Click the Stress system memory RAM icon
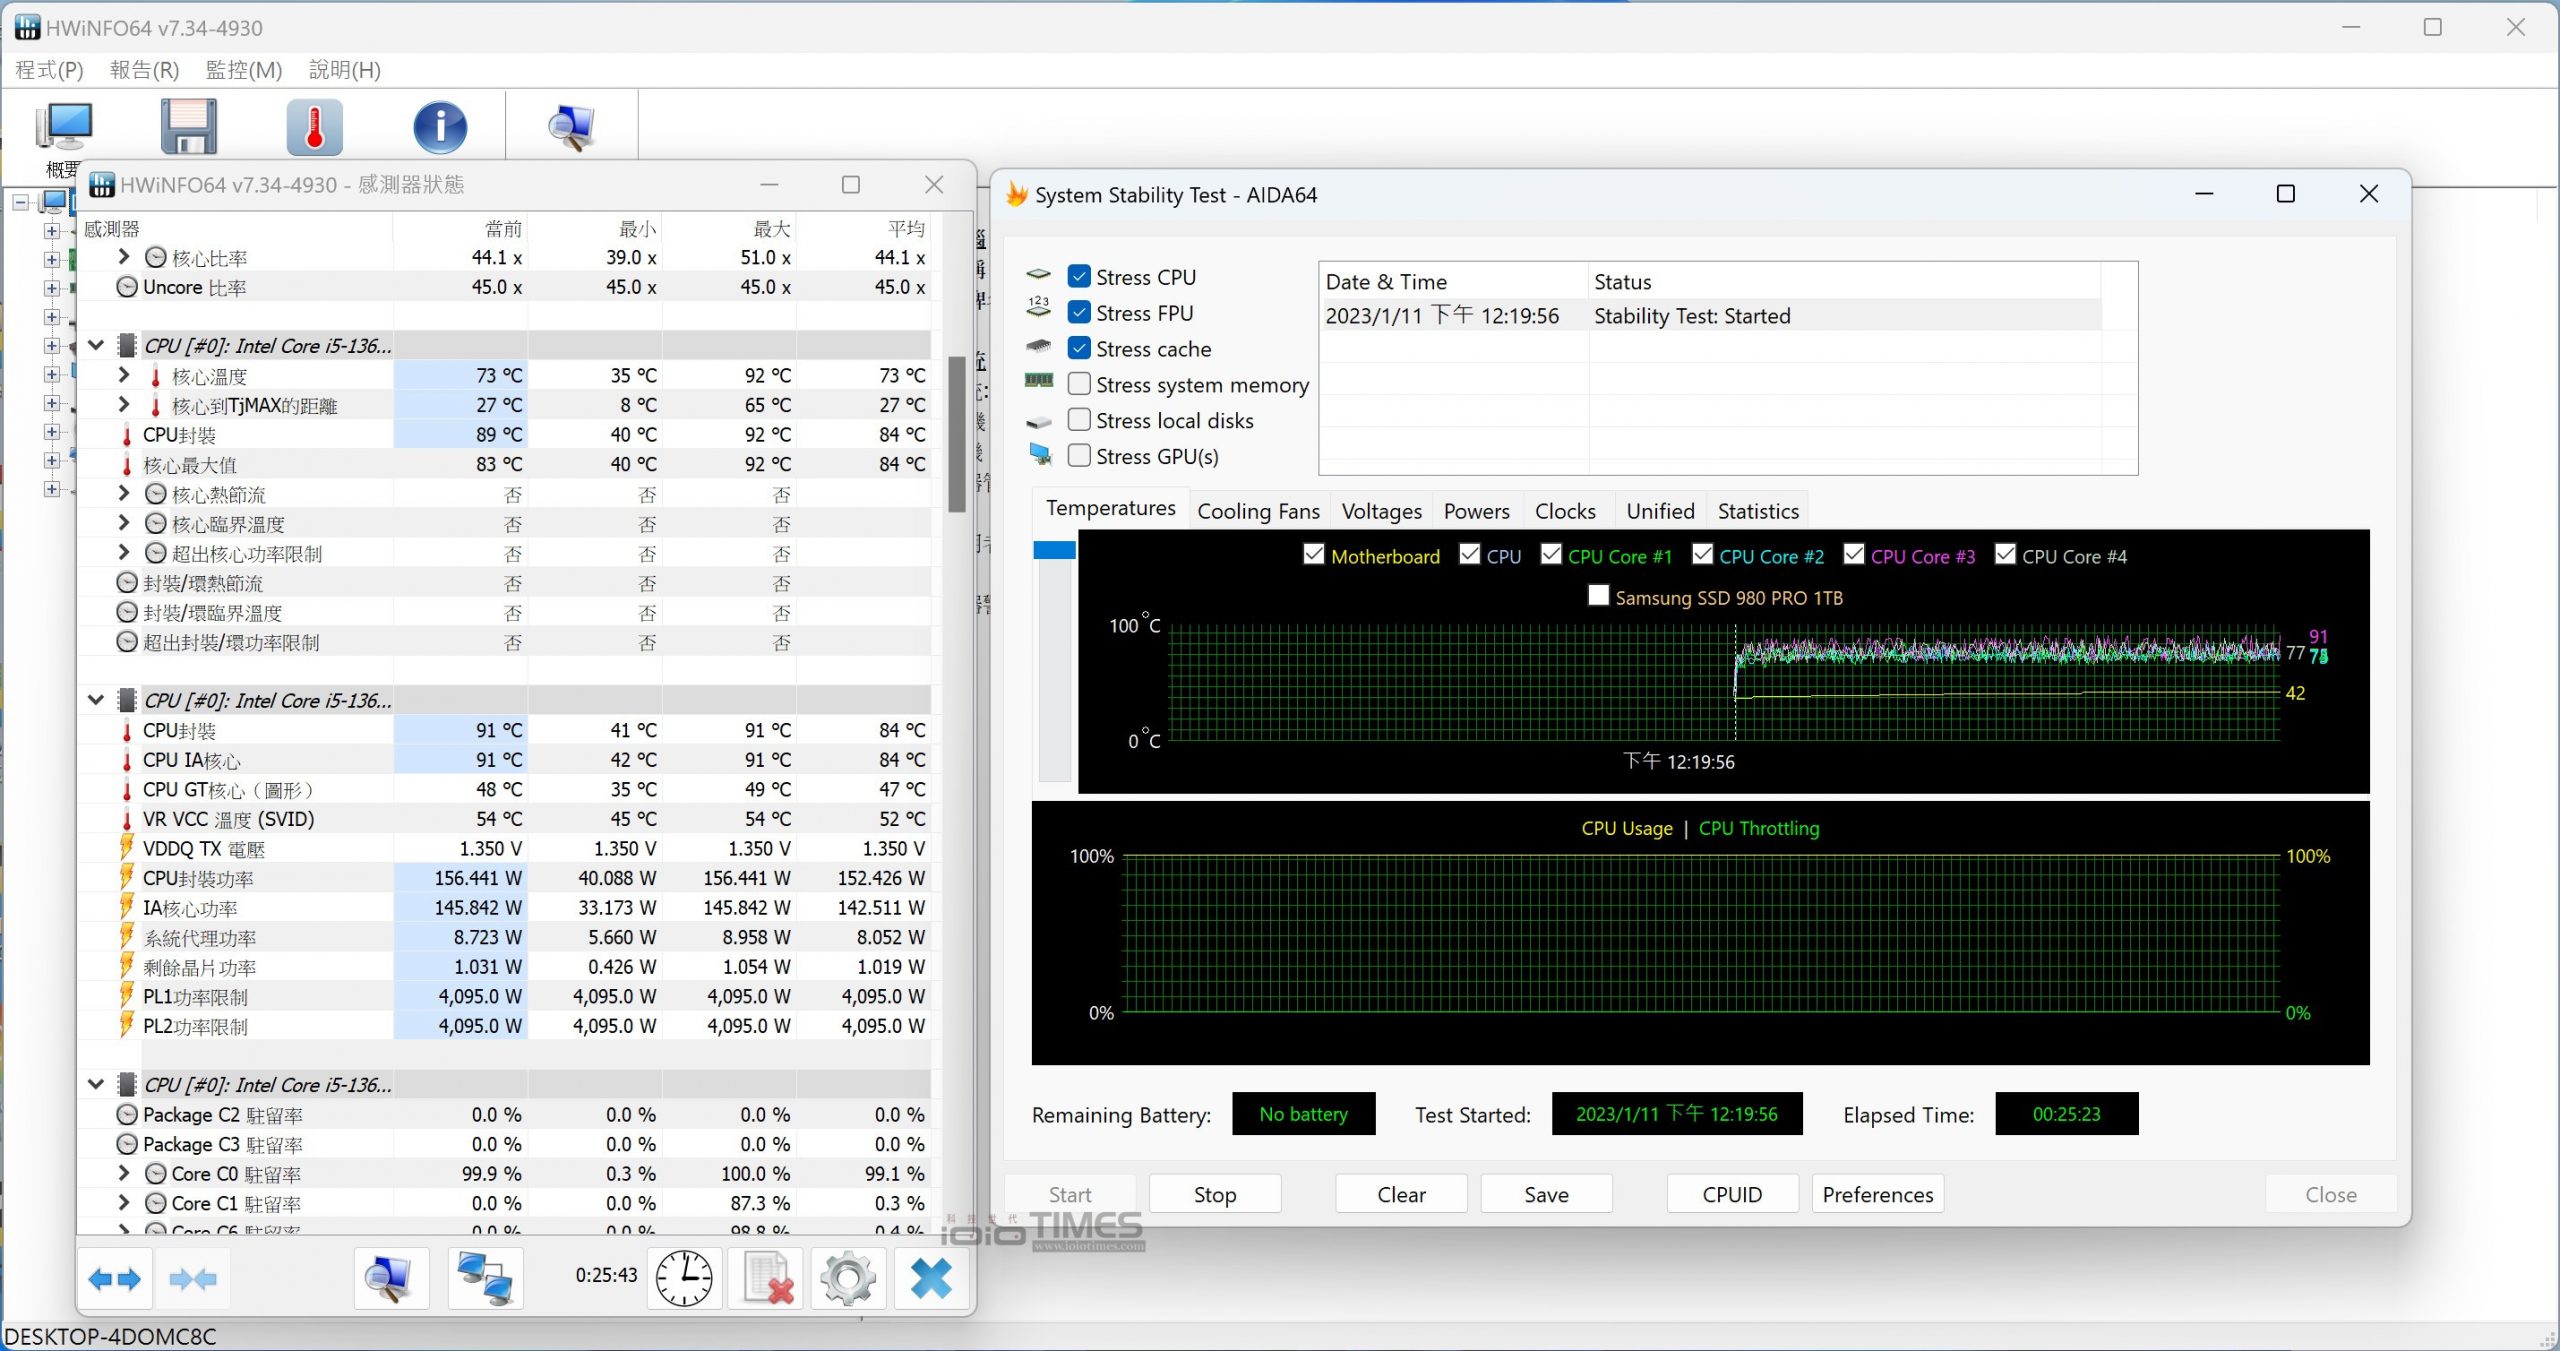The image size is (2560, 1351). pyautogui.click(x=1039, y=380)
